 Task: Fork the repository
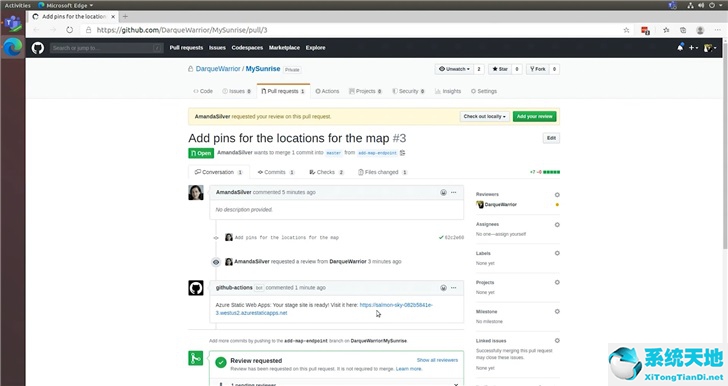pos(538,69)
